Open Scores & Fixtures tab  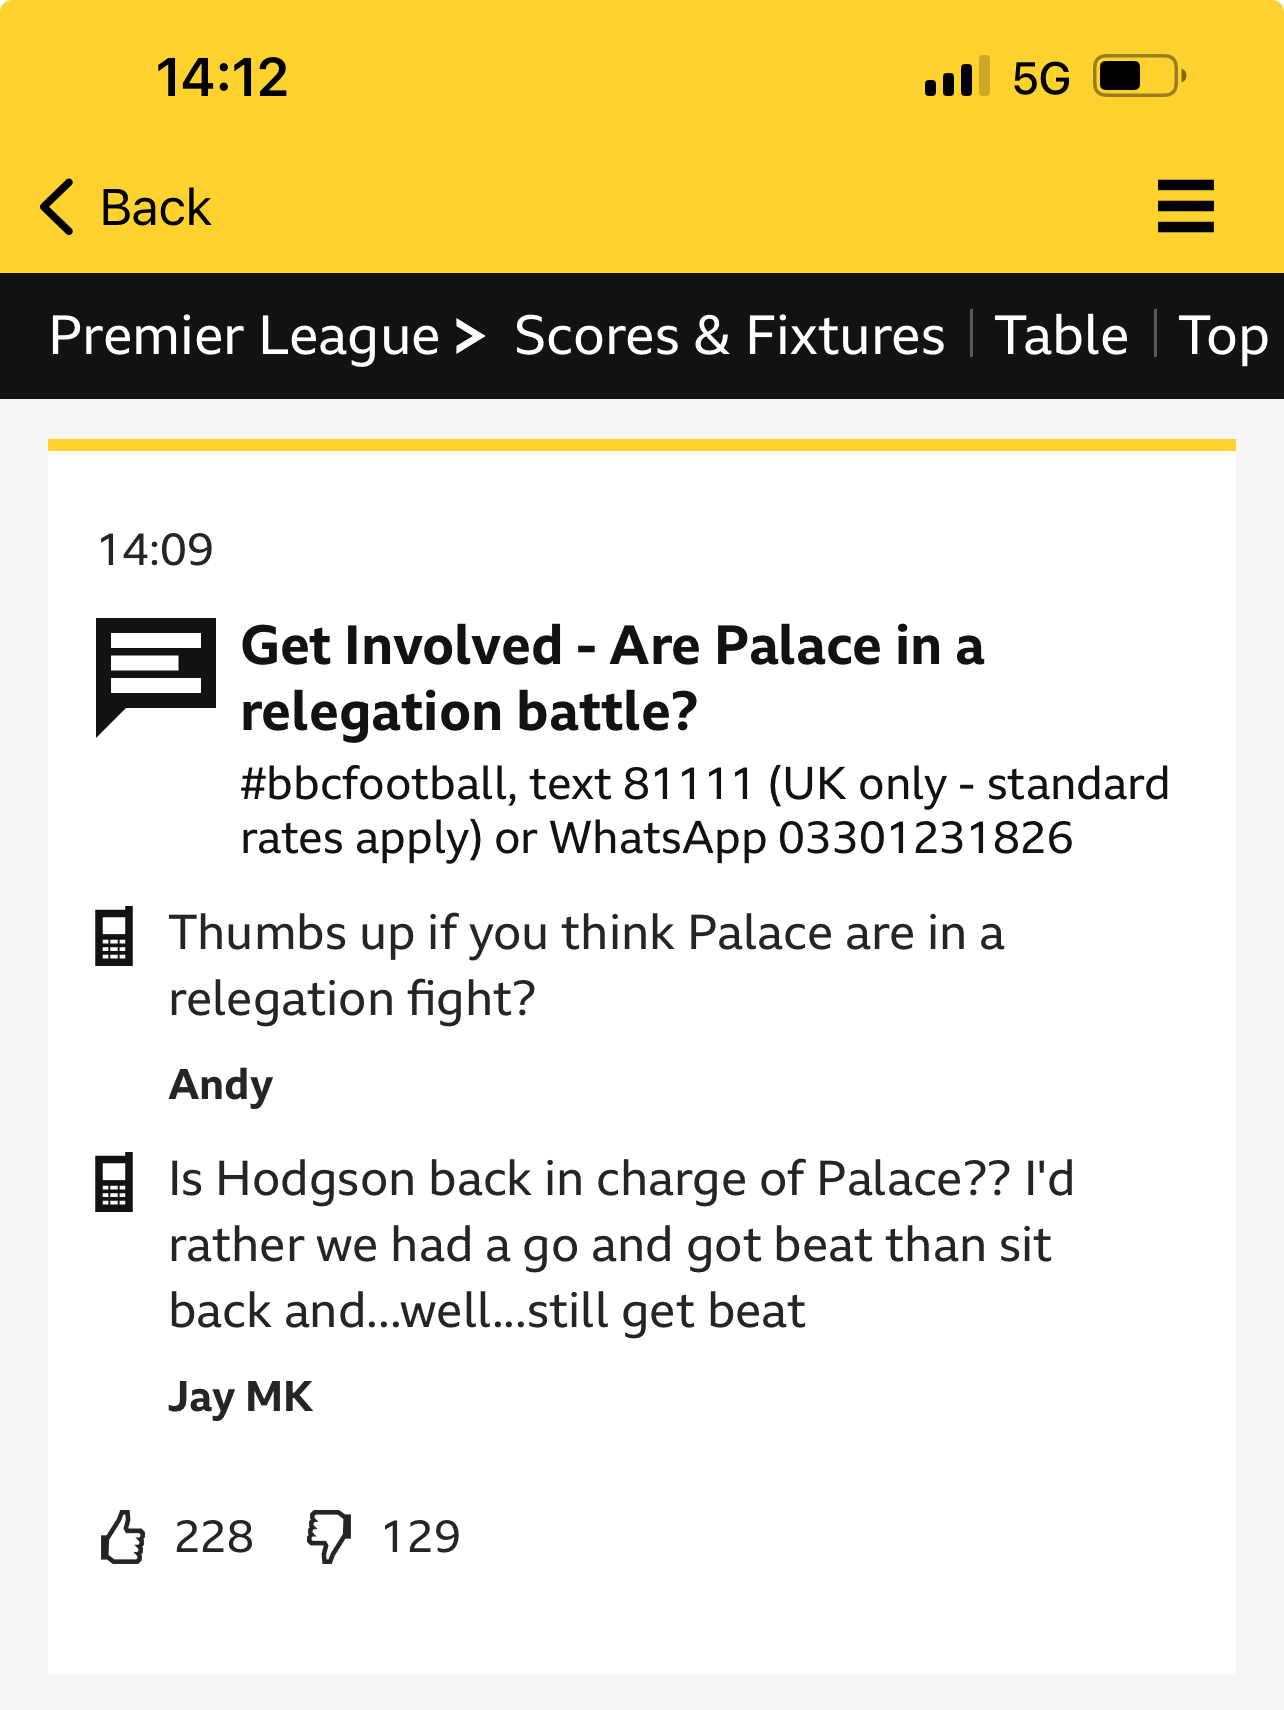pos(729,335)
